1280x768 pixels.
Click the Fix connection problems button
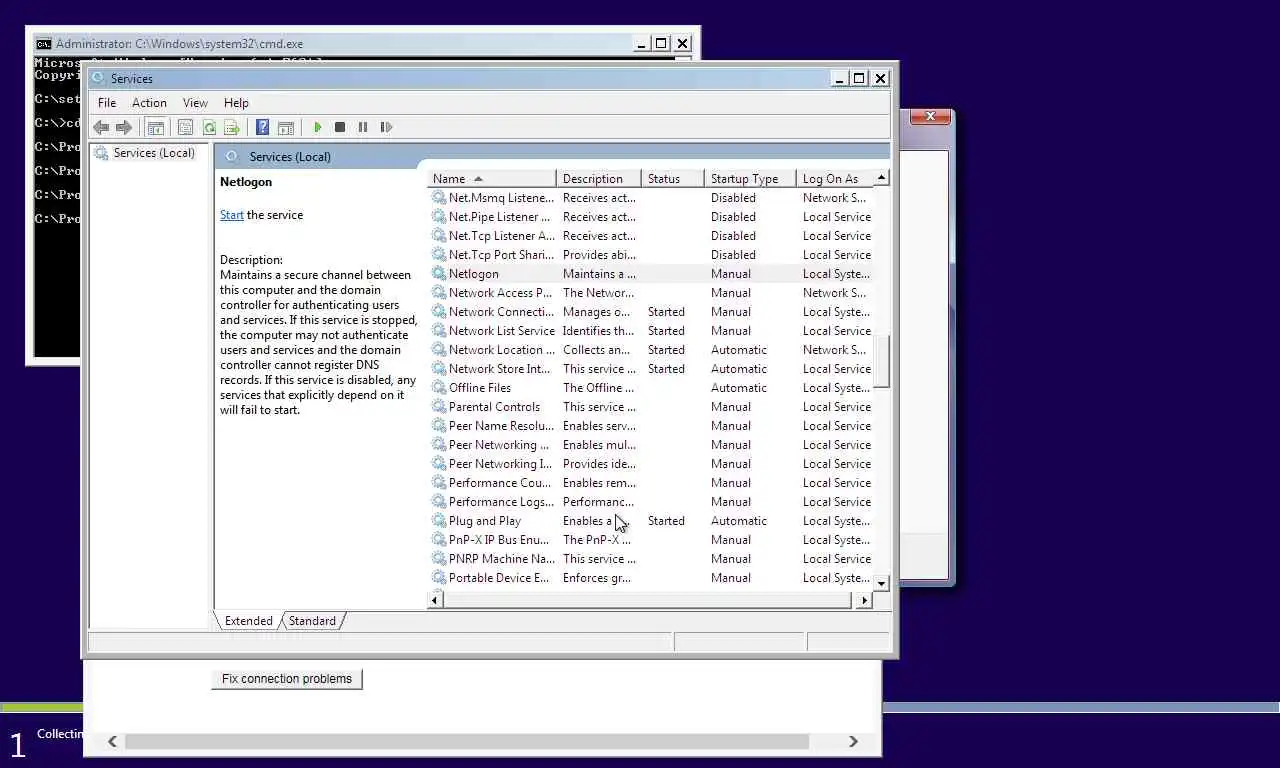[287, 679]
